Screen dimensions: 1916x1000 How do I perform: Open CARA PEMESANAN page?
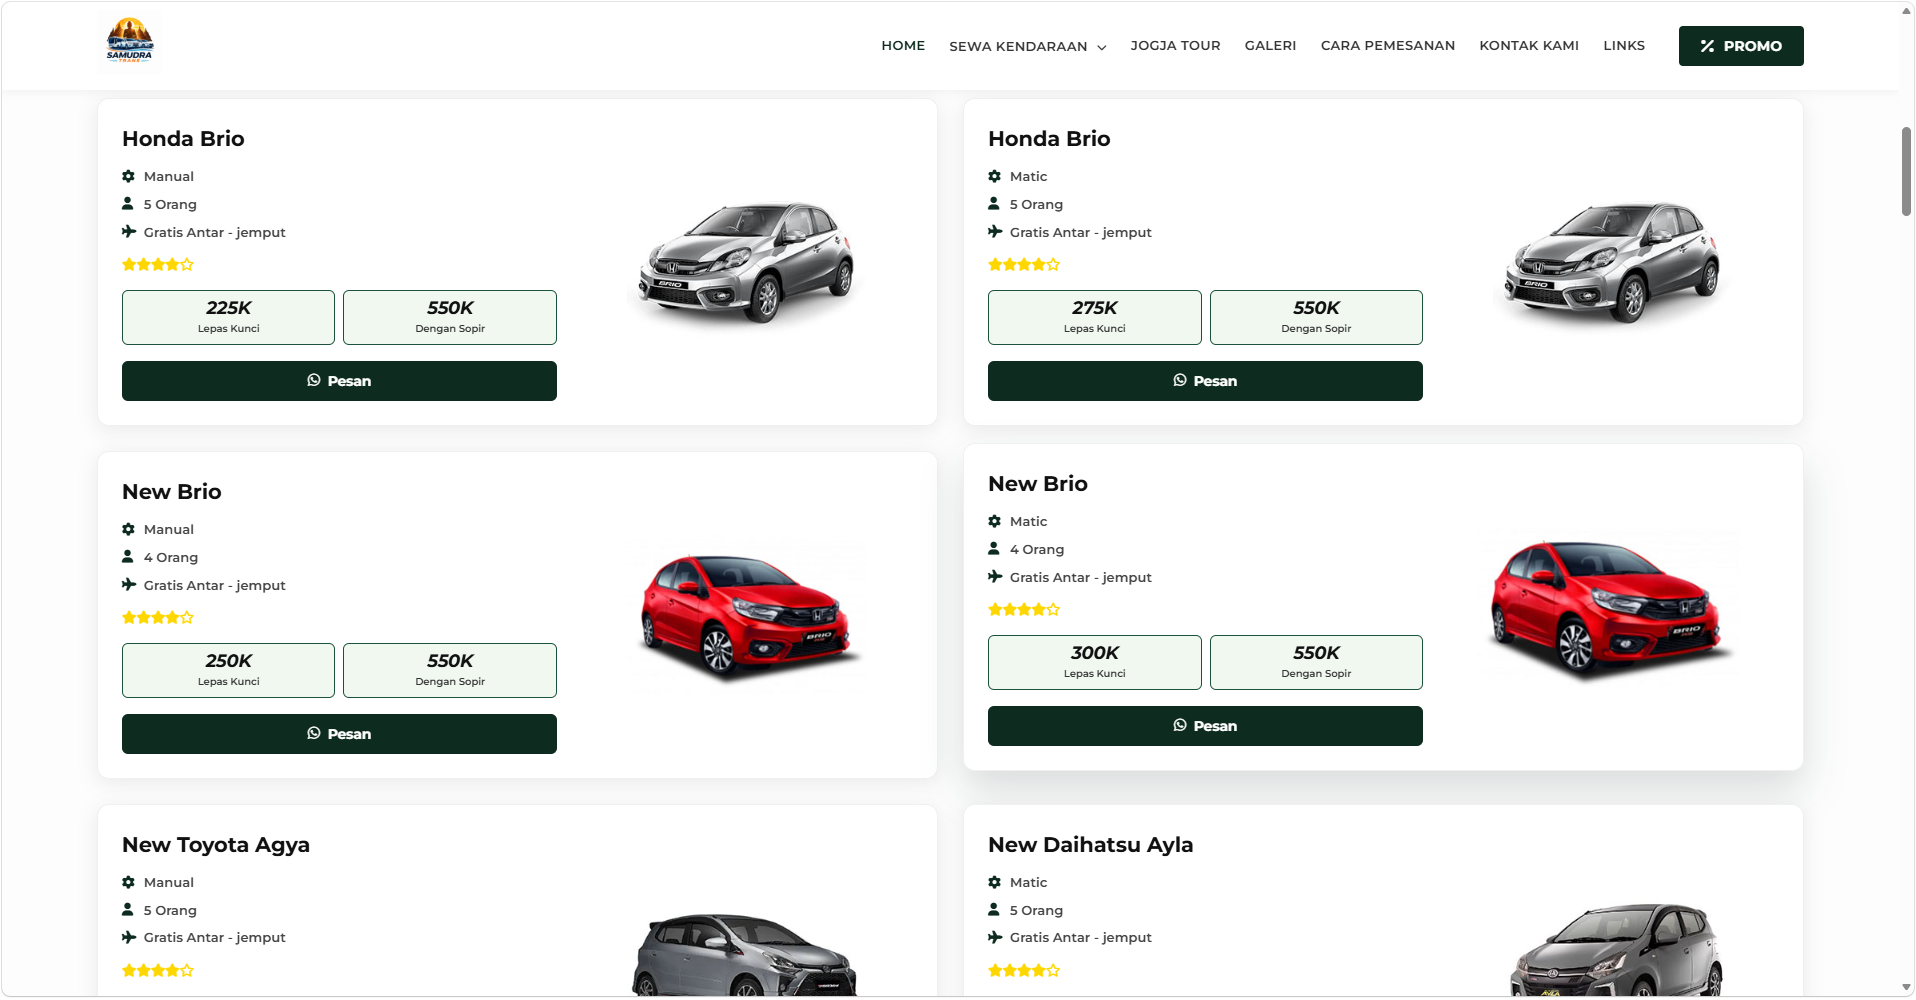1388,46
